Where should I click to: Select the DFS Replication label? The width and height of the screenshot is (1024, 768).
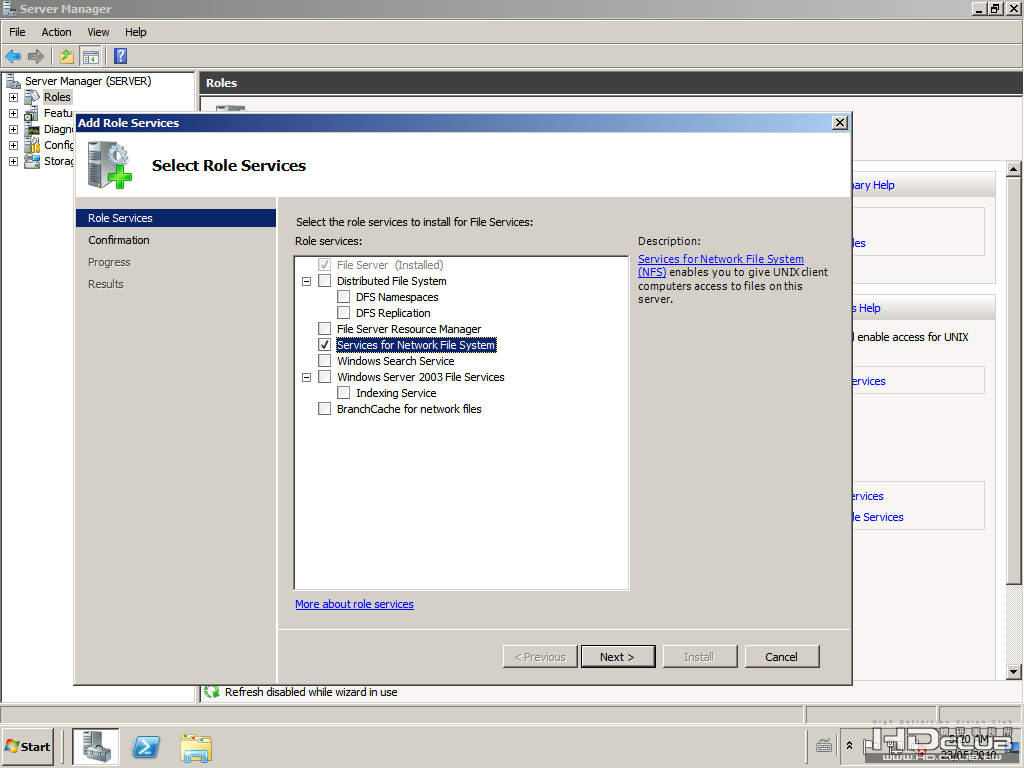coord(393,313)
